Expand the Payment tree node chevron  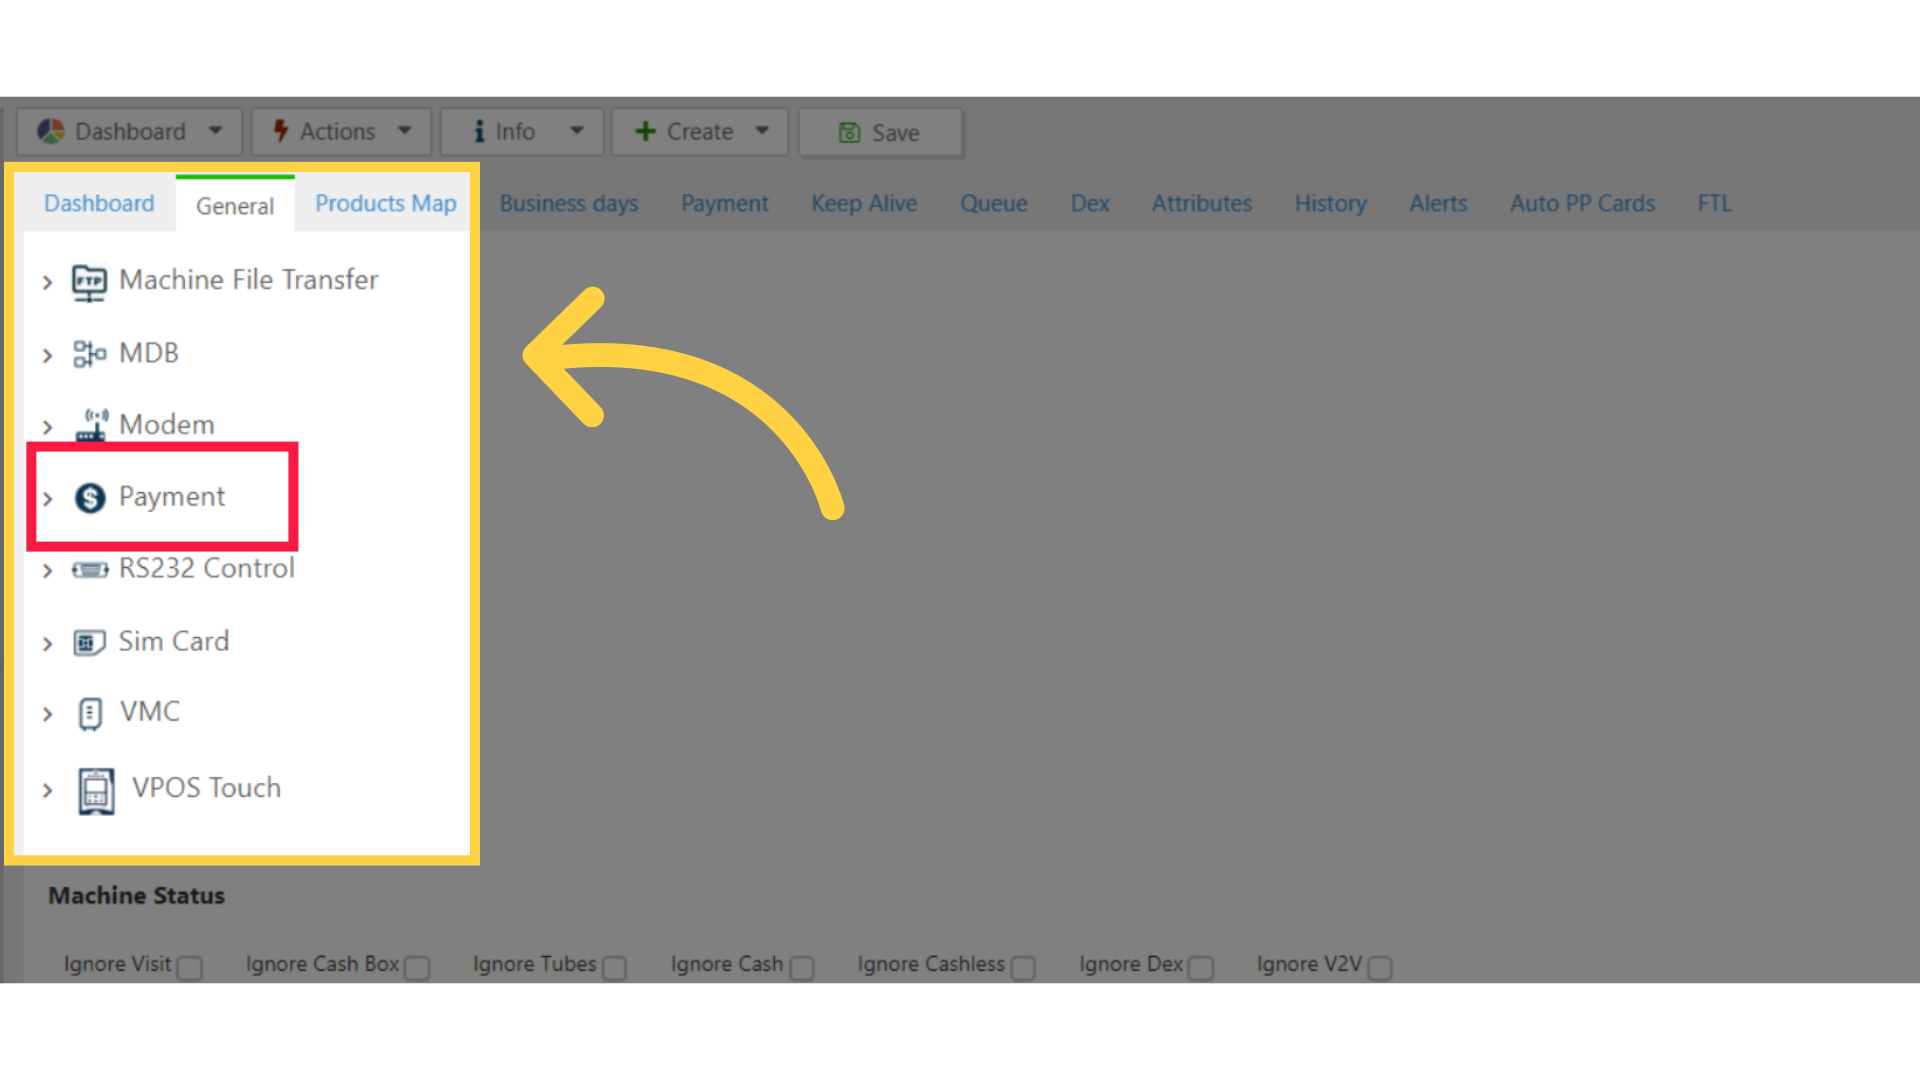(47, 498)
